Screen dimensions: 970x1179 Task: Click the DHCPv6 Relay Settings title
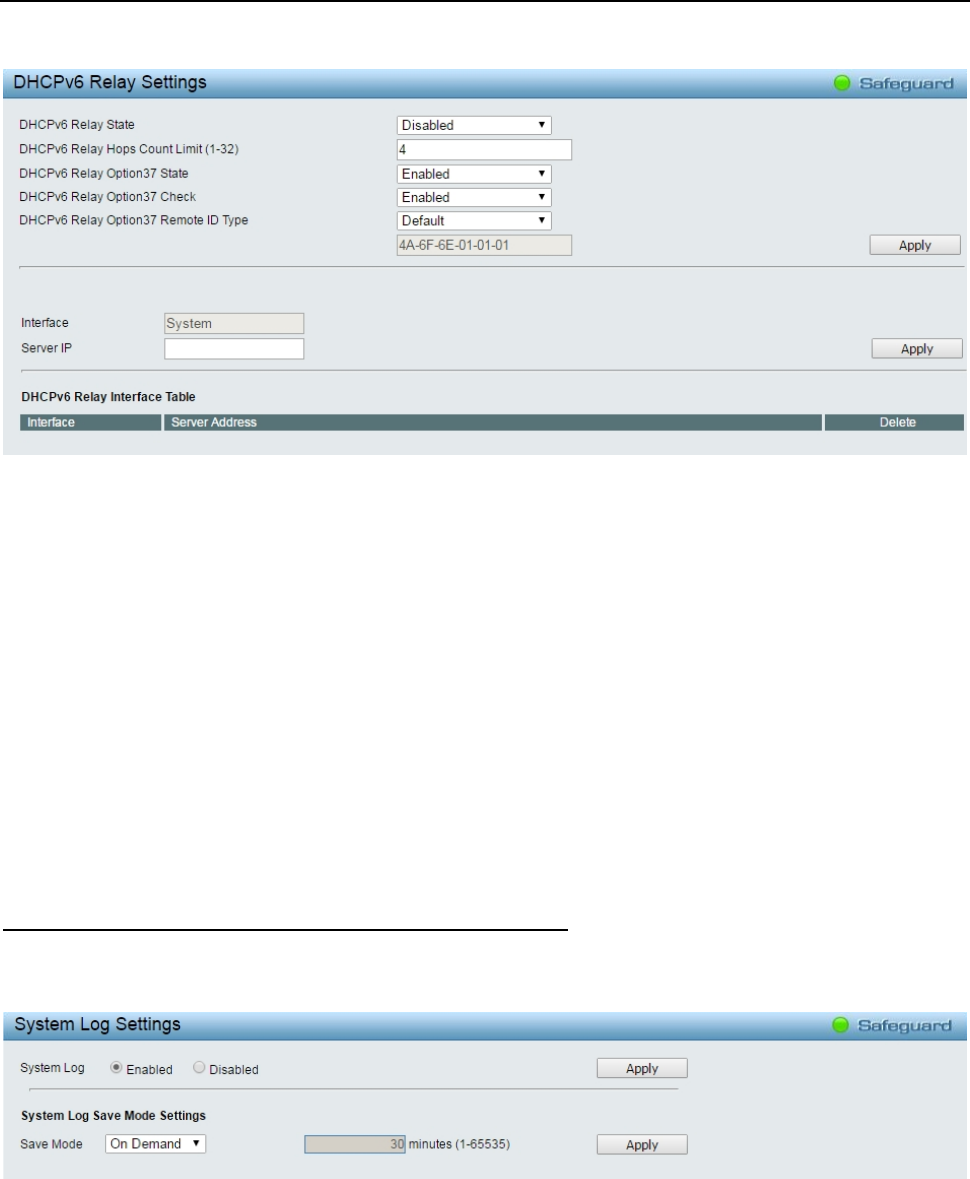(x=110, y=83)
